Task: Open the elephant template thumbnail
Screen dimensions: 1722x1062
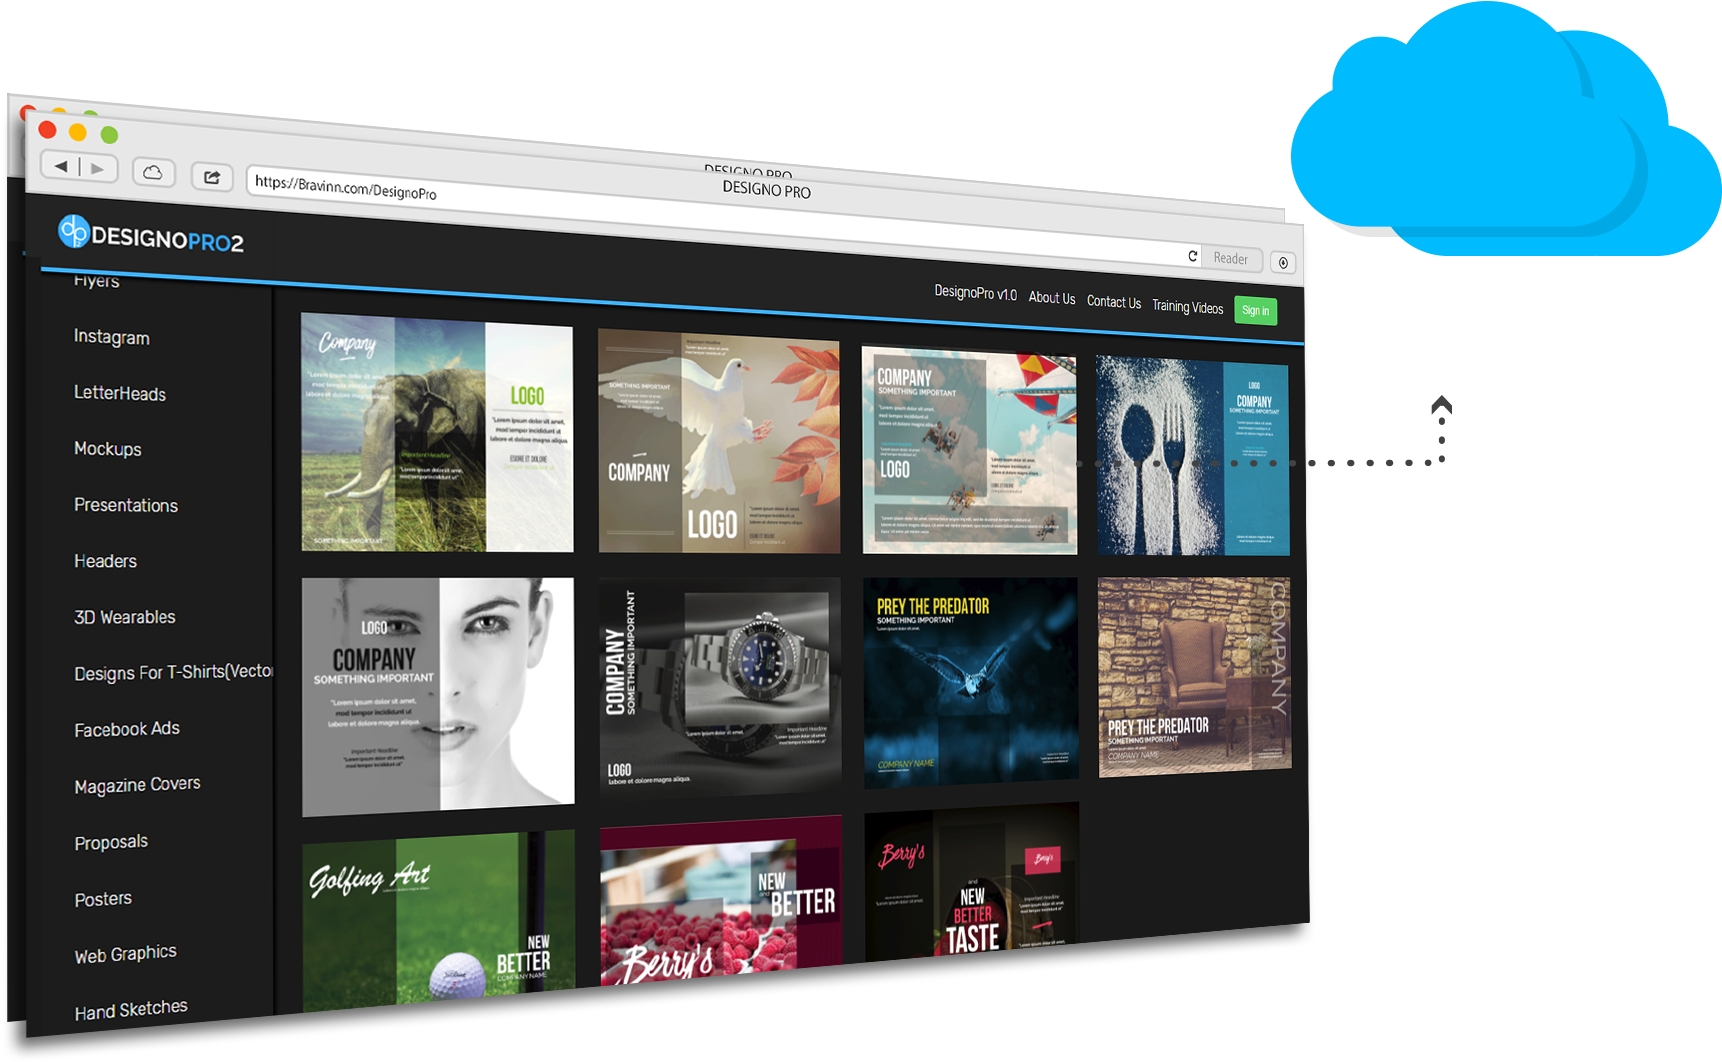Action: (438, 433)
